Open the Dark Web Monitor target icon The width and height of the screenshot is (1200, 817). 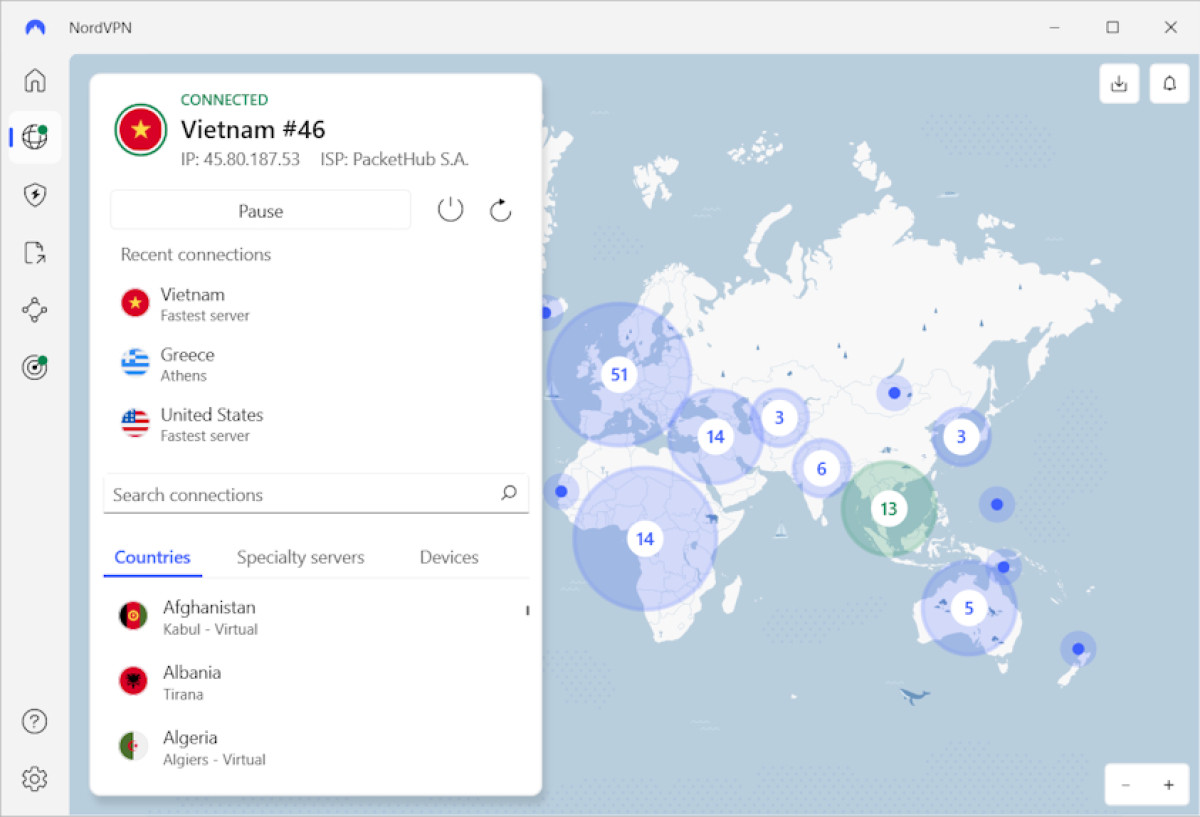pos(35,368)
